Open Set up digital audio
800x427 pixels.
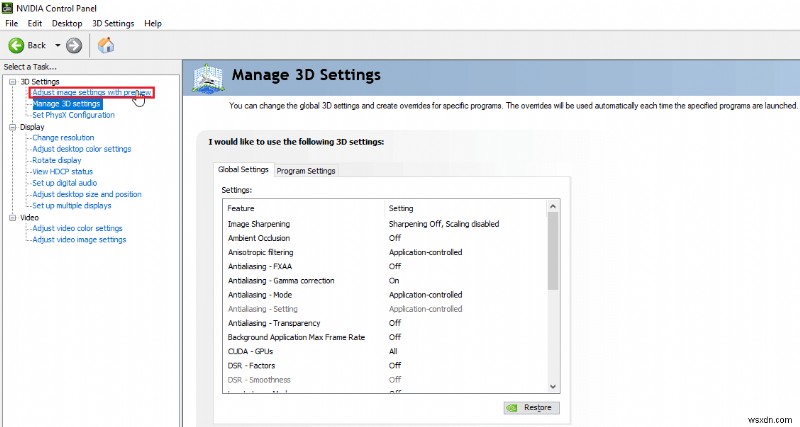click(x=64, y=183)
